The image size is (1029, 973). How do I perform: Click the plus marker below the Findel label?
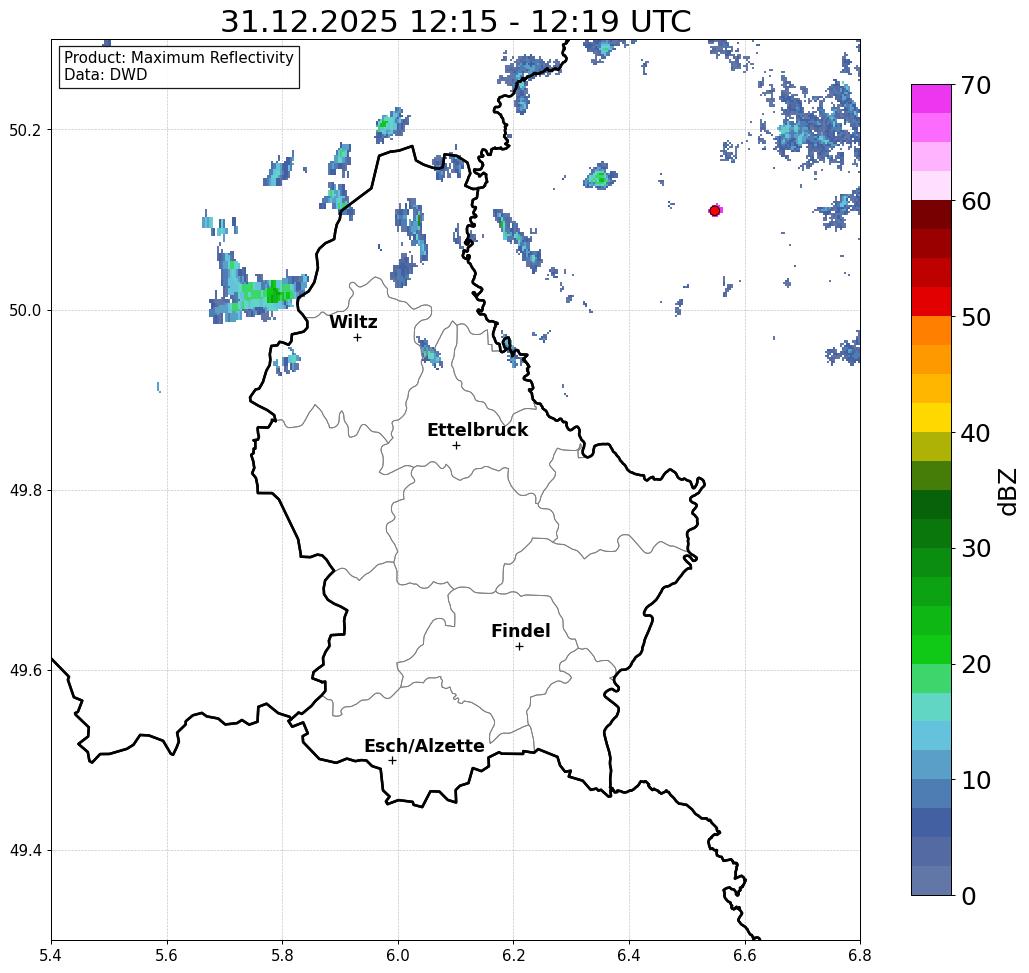tap(519, 646)
